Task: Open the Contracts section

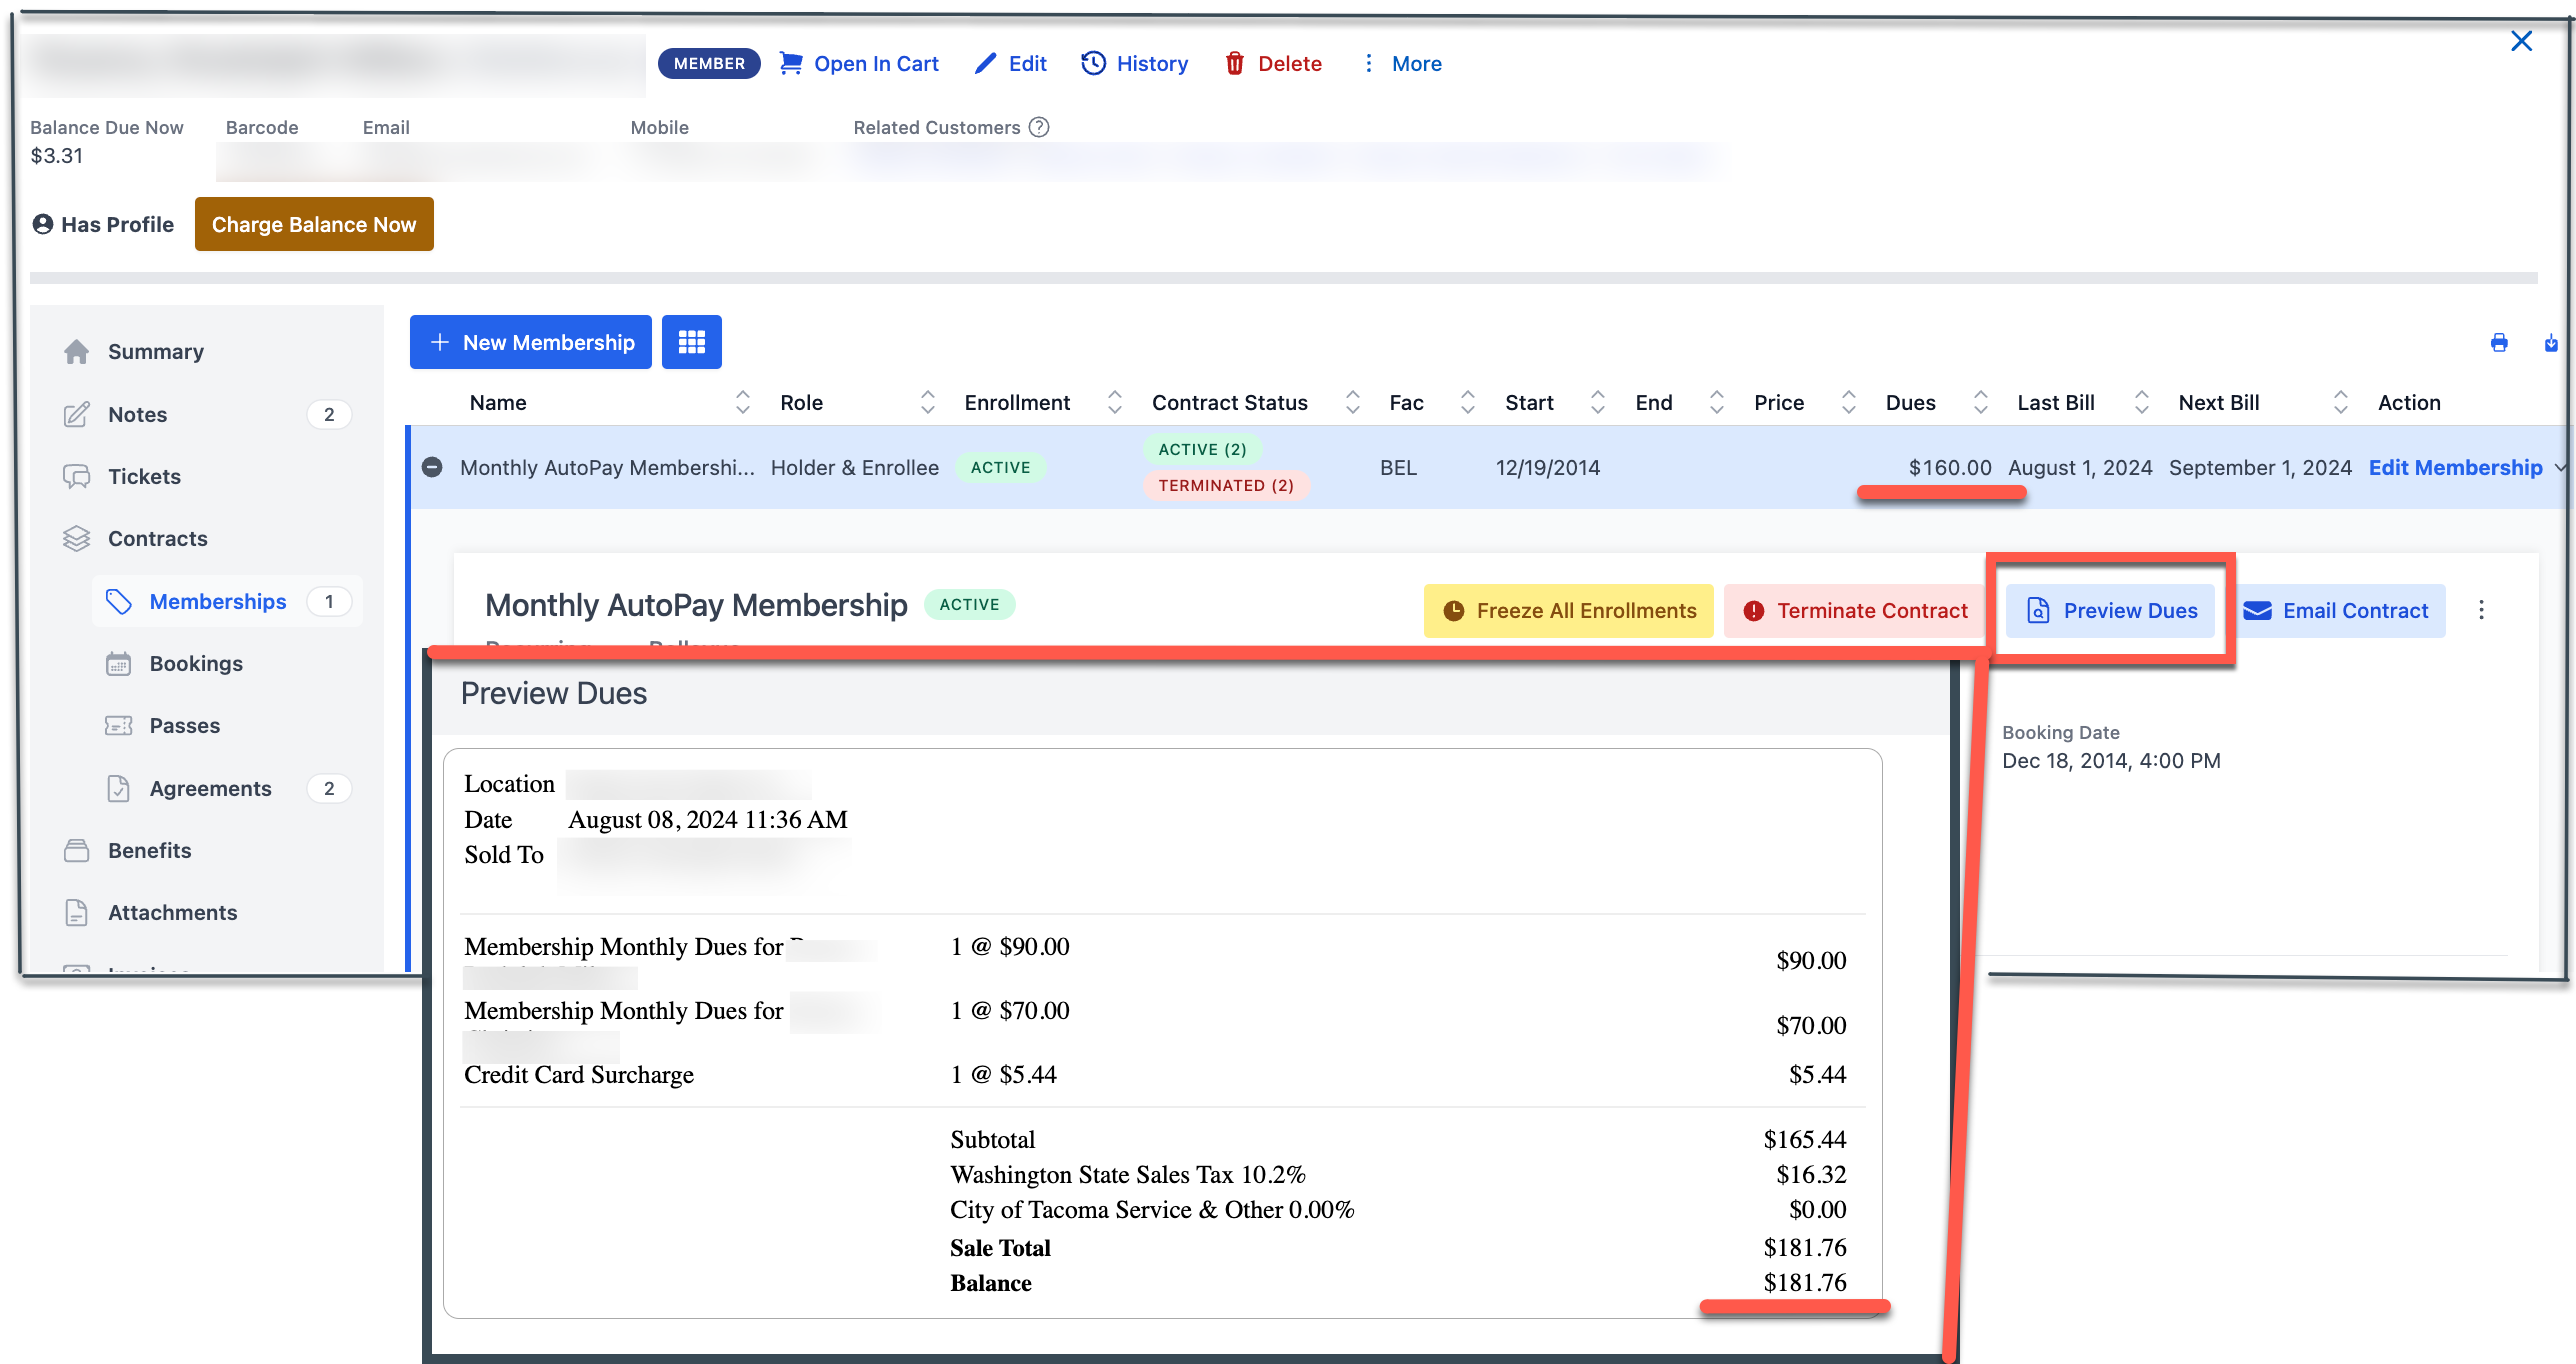Action: 157,538
